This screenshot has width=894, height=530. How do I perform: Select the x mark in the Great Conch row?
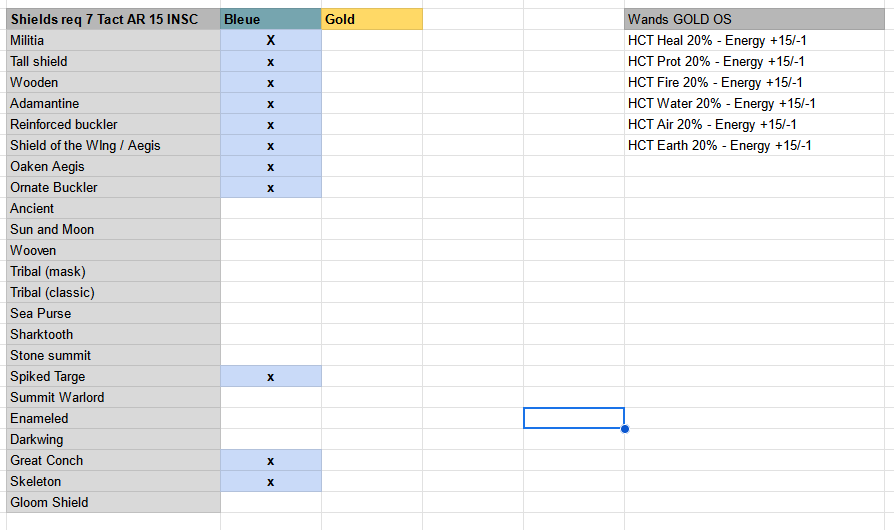270,461
